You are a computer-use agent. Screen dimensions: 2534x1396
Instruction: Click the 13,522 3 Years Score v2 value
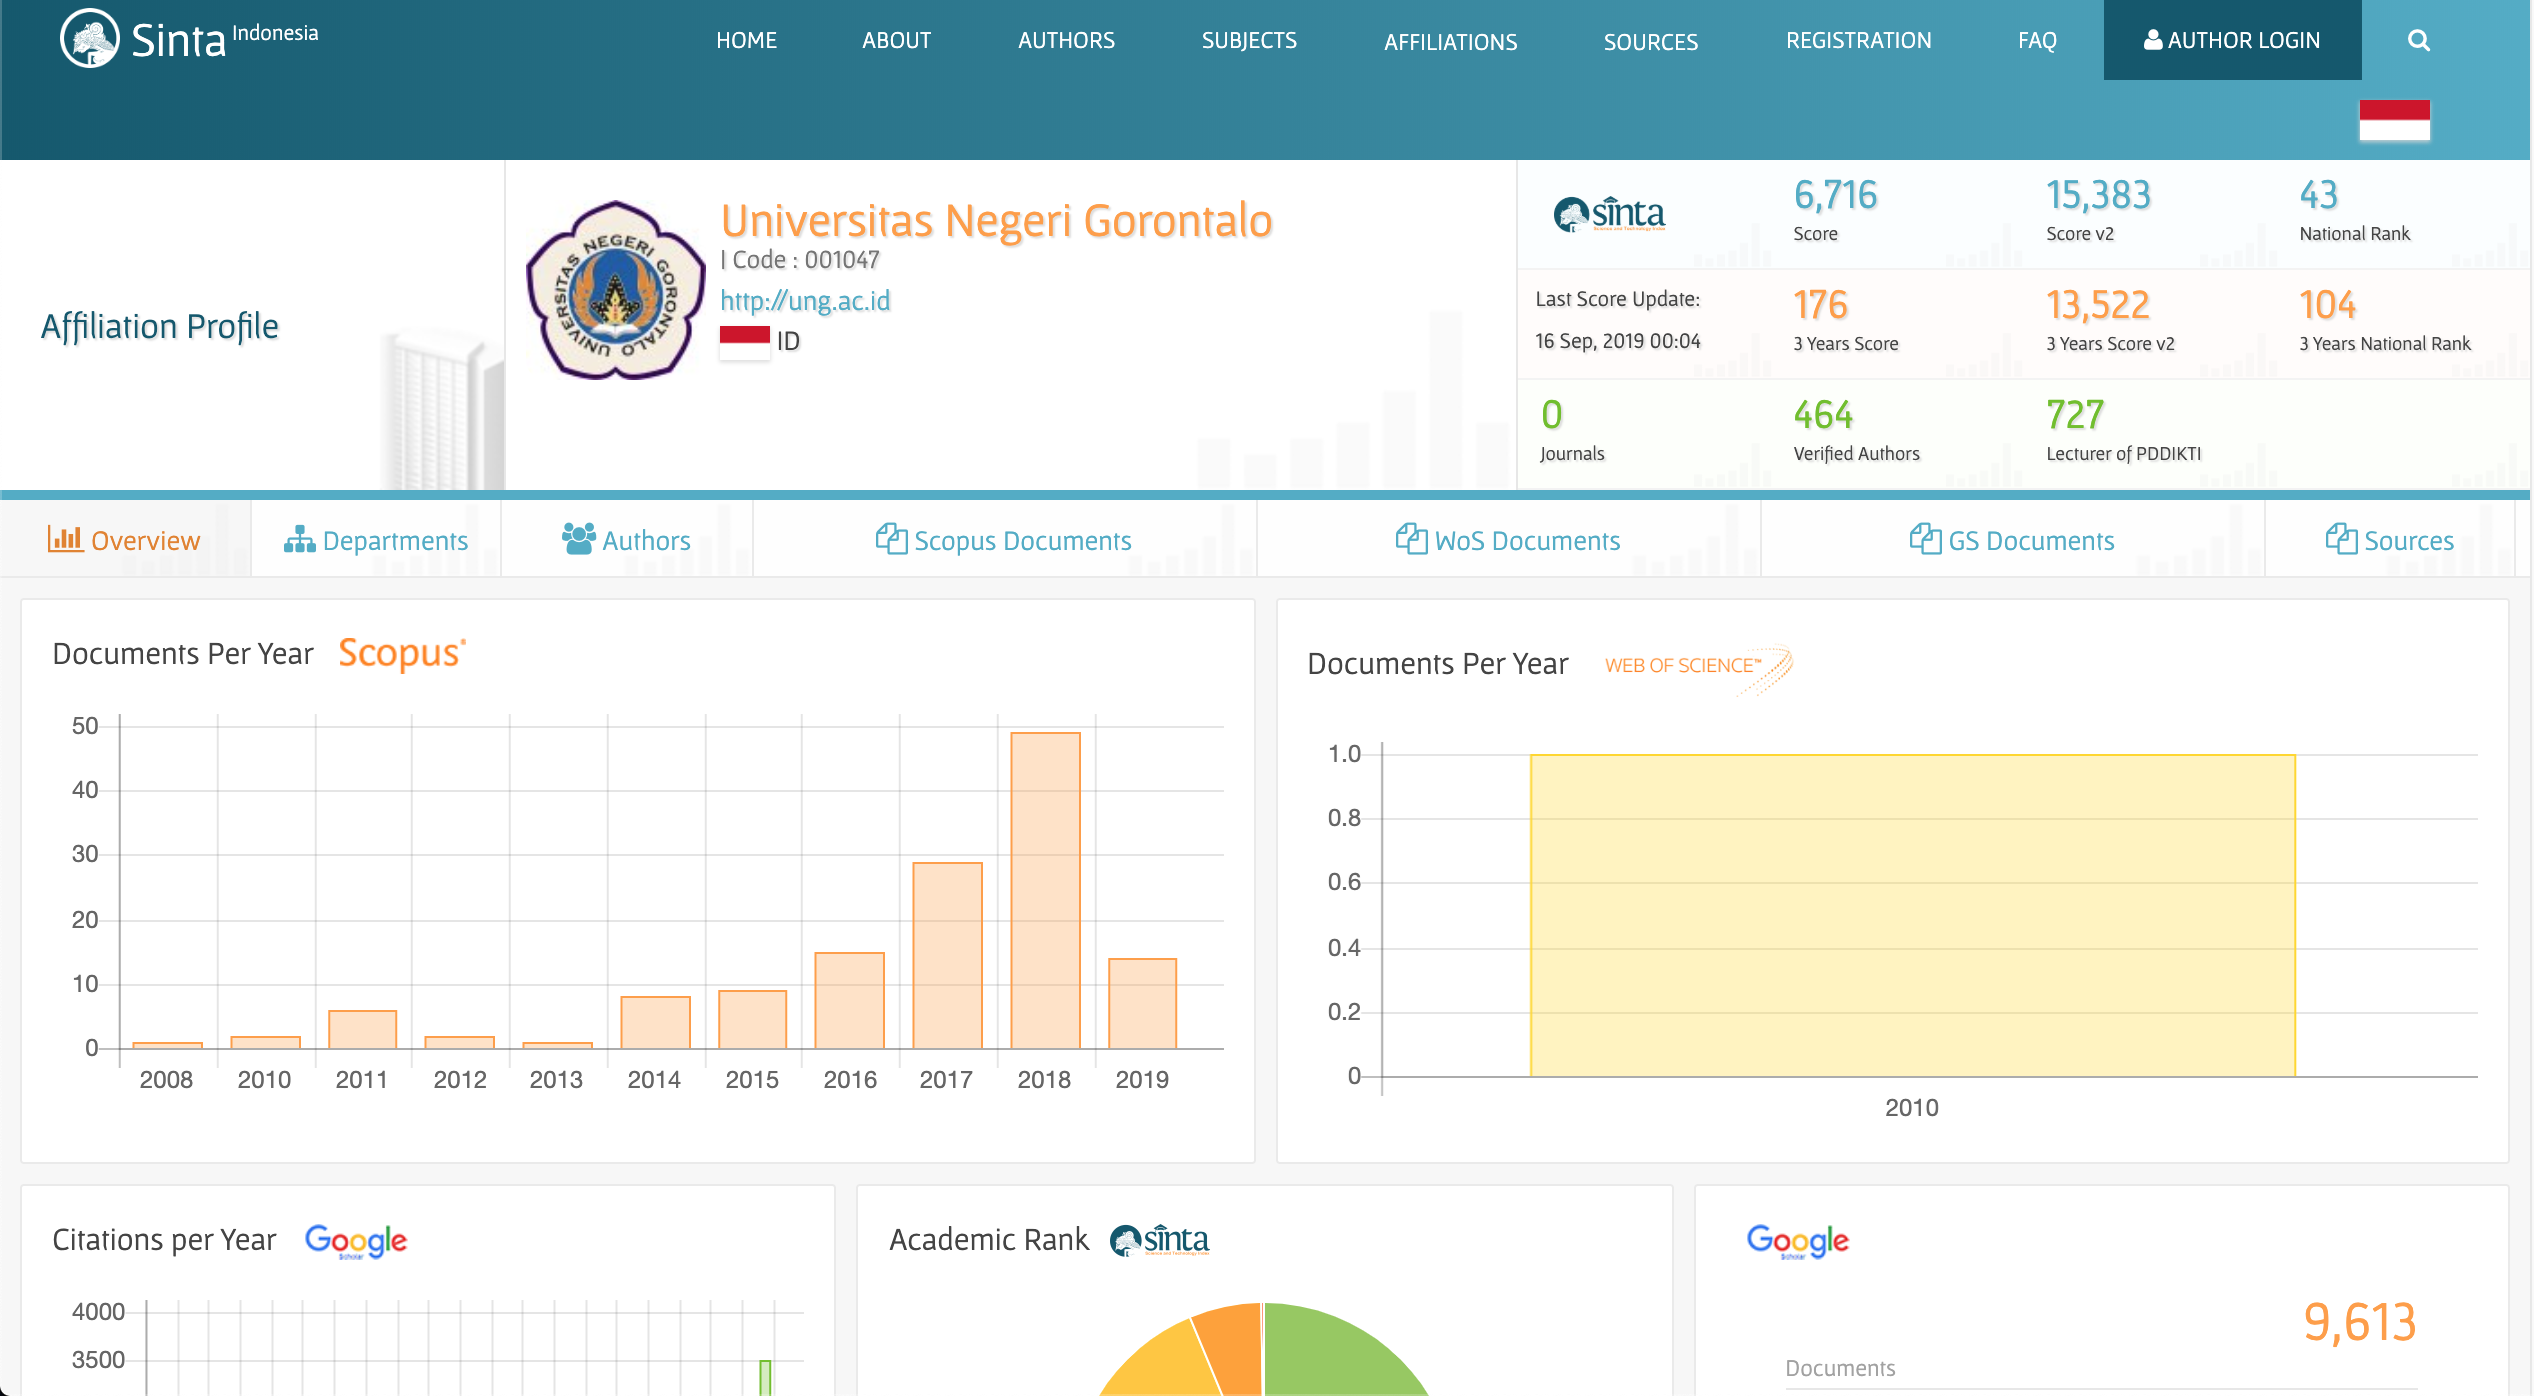tap(2098, 305)
